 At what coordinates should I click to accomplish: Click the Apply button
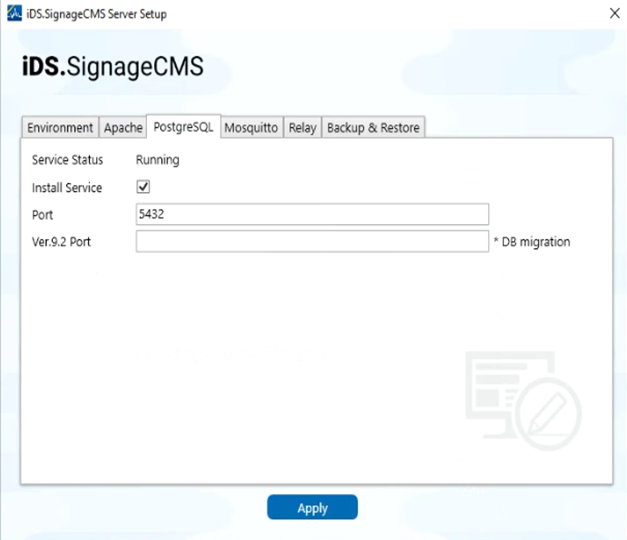[x=312, y=507]
